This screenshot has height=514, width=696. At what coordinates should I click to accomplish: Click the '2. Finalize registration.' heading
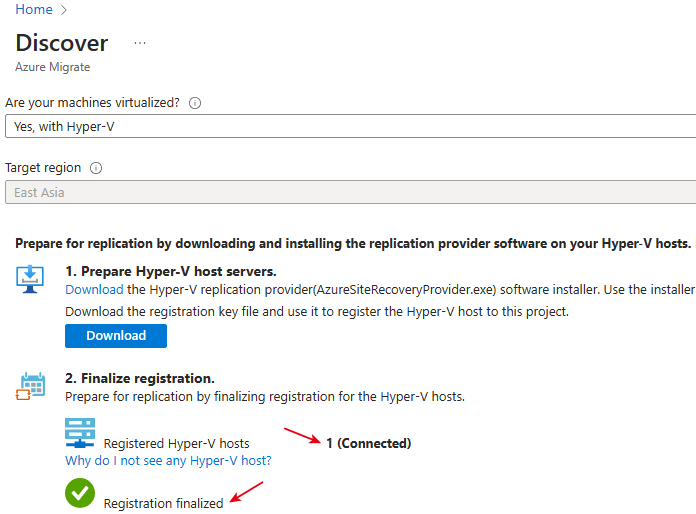coord(140,378)
